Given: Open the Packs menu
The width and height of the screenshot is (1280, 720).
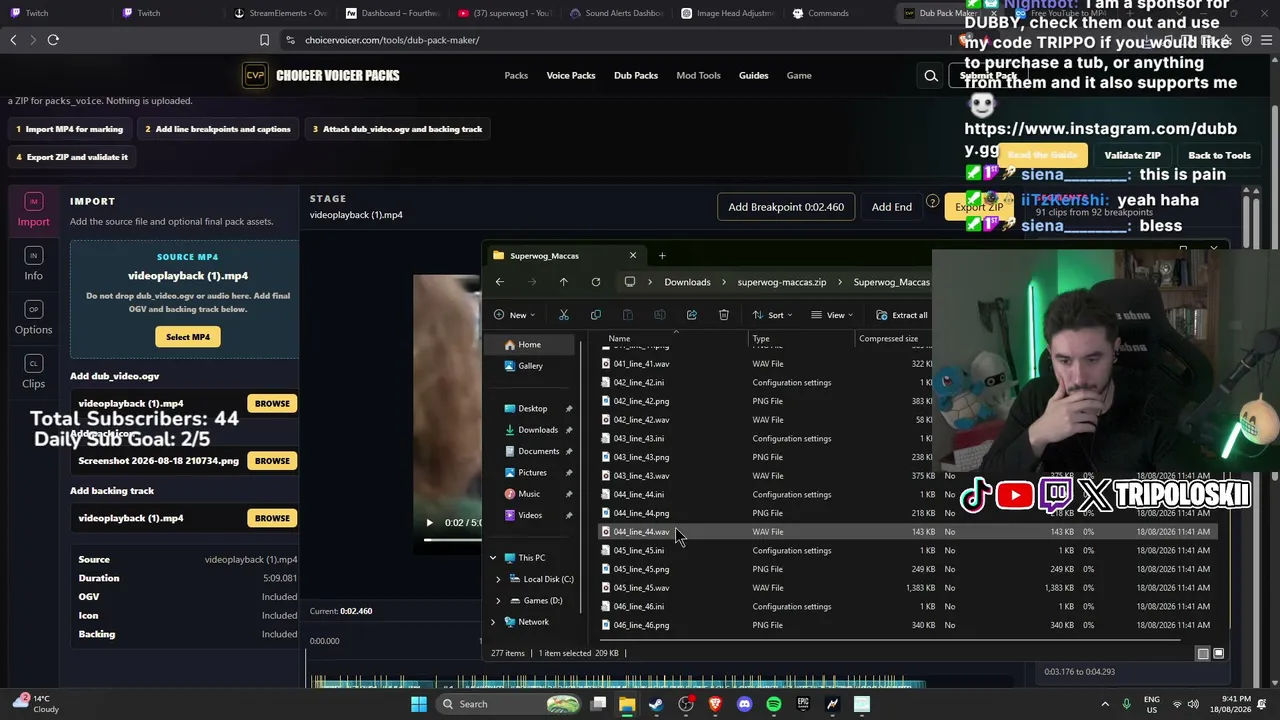Looking at the screenshot, I should tap(516, 76).
